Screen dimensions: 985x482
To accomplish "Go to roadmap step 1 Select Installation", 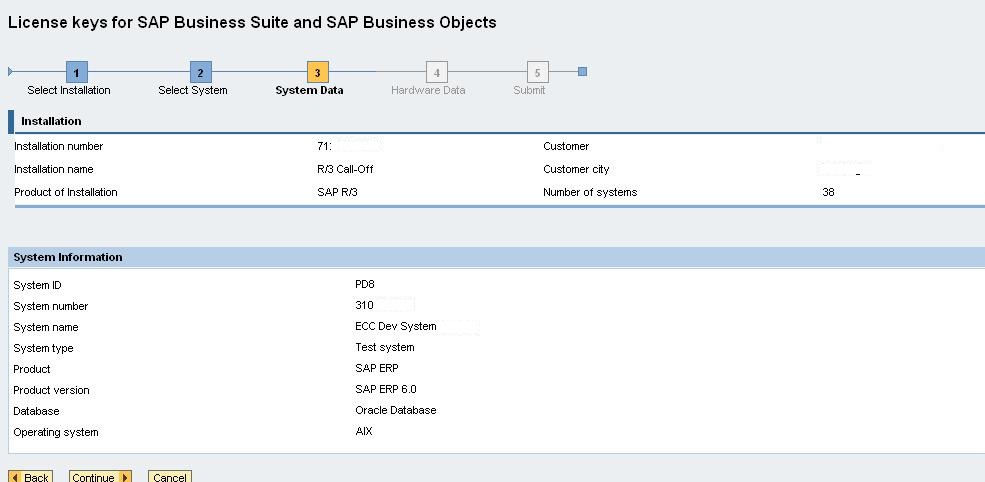I will click(x=77, y=72).
